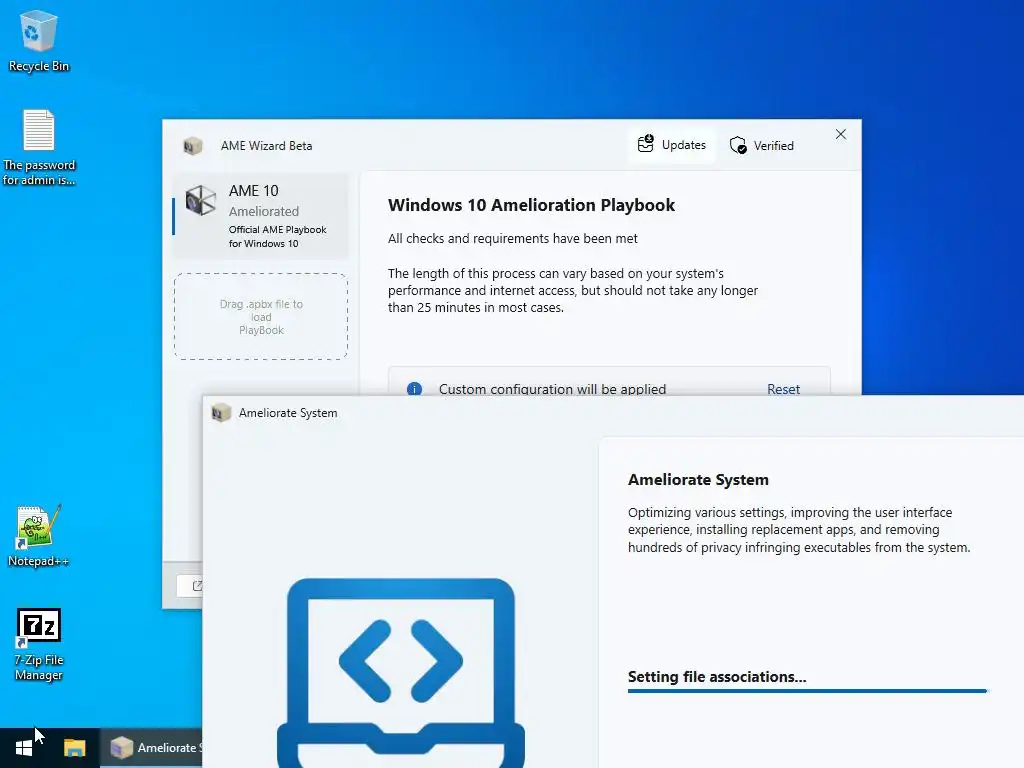Click the Ameliorate System window title icon
This screenshot has height=768, width=1024.
pos(221,413)
